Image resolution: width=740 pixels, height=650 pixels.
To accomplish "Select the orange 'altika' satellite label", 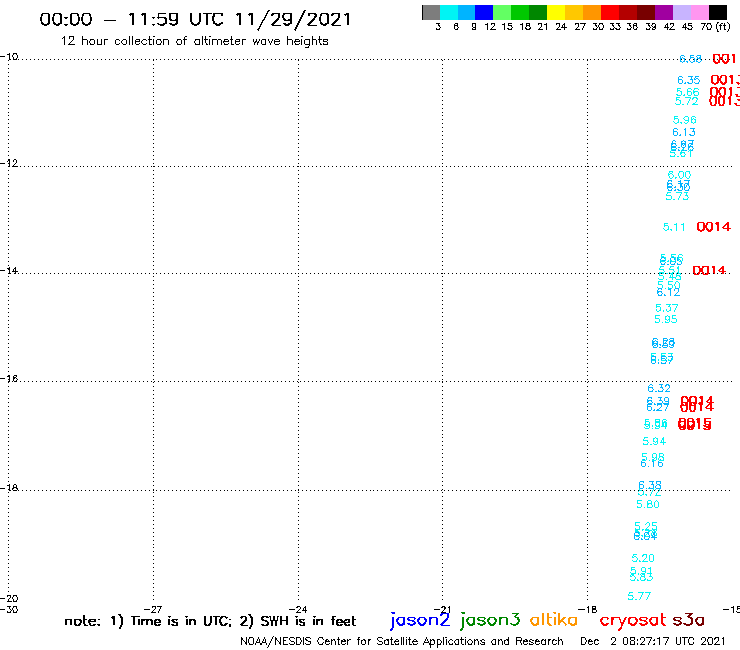I will click(554, 619).
